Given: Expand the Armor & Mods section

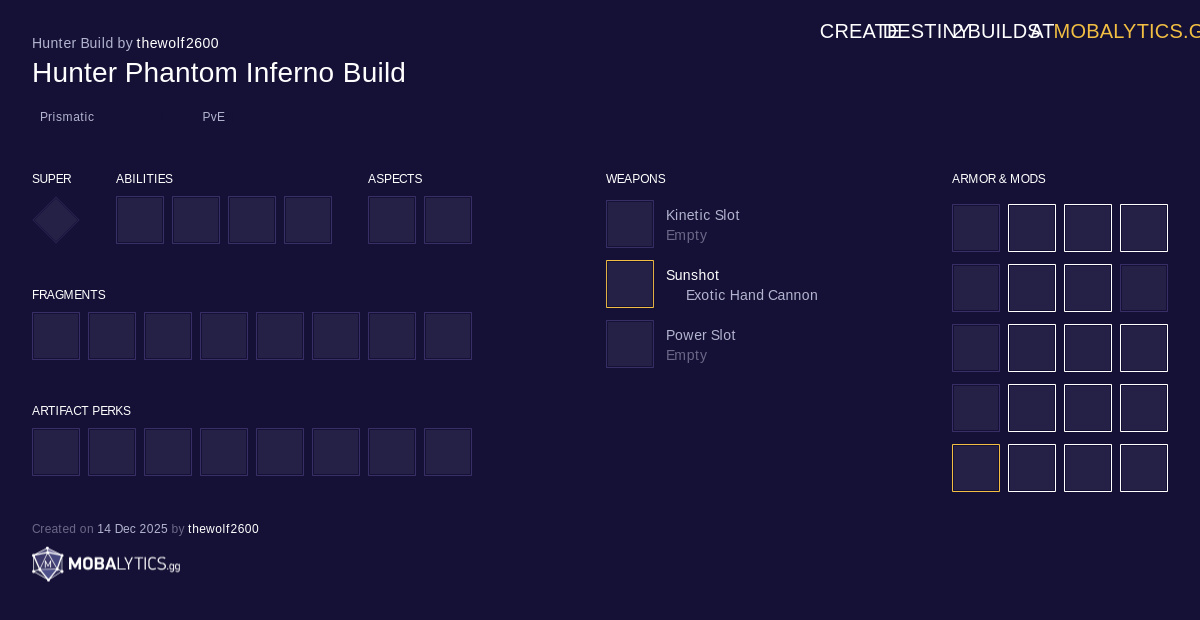Looking at the screenshot, I should (998, 179).
